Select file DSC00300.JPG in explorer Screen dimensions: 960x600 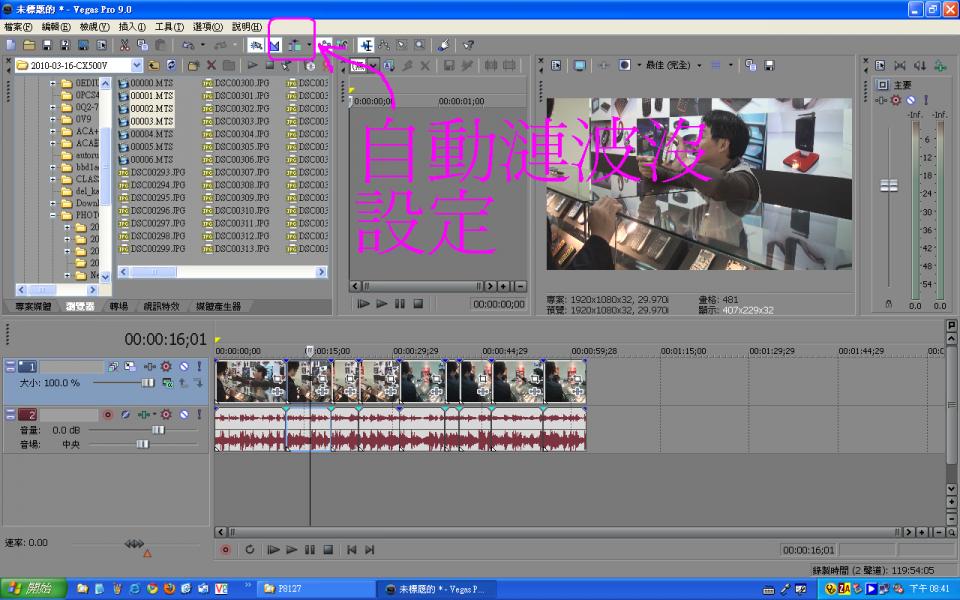pyautogui.click(x=236, y=83)
